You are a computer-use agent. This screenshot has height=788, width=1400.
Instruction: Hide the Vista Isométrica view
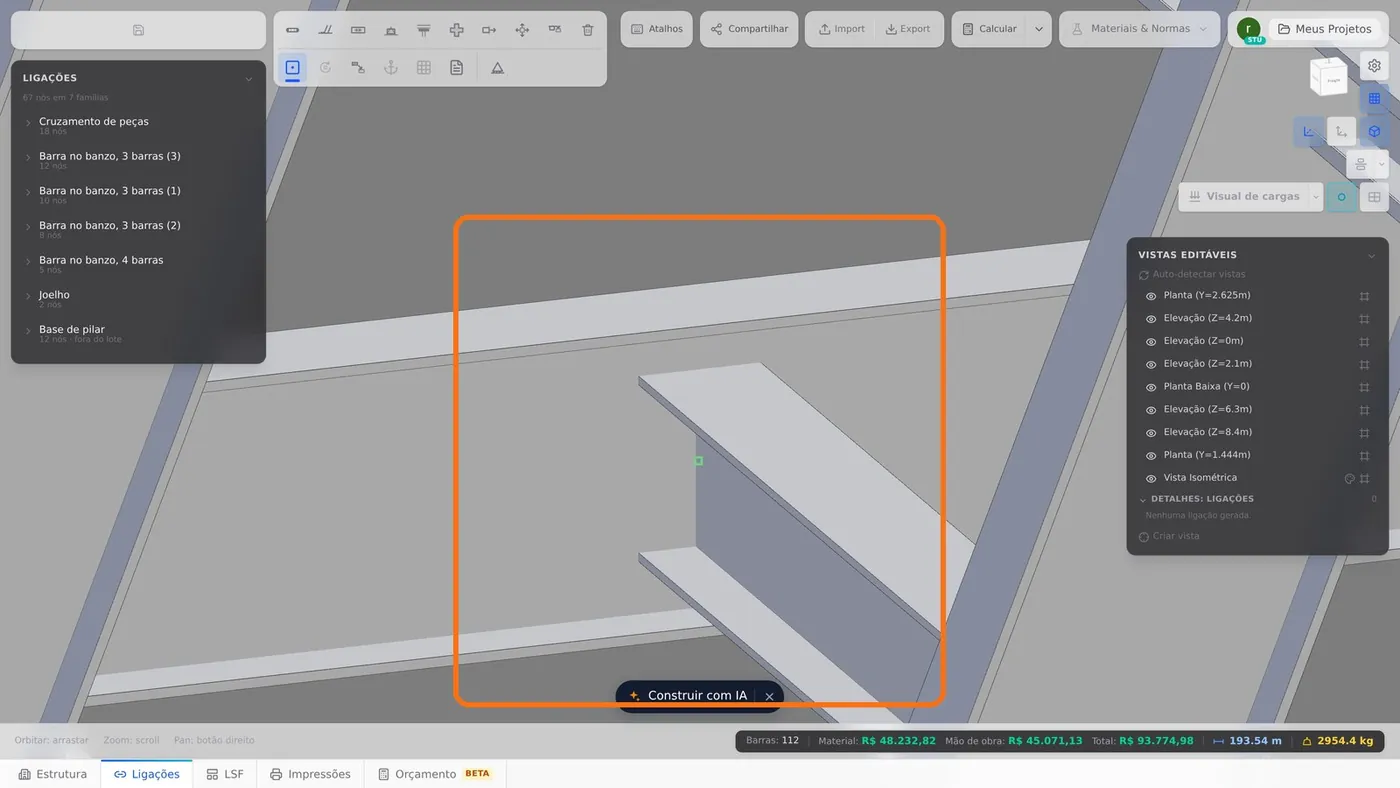tap(1151, 479)
